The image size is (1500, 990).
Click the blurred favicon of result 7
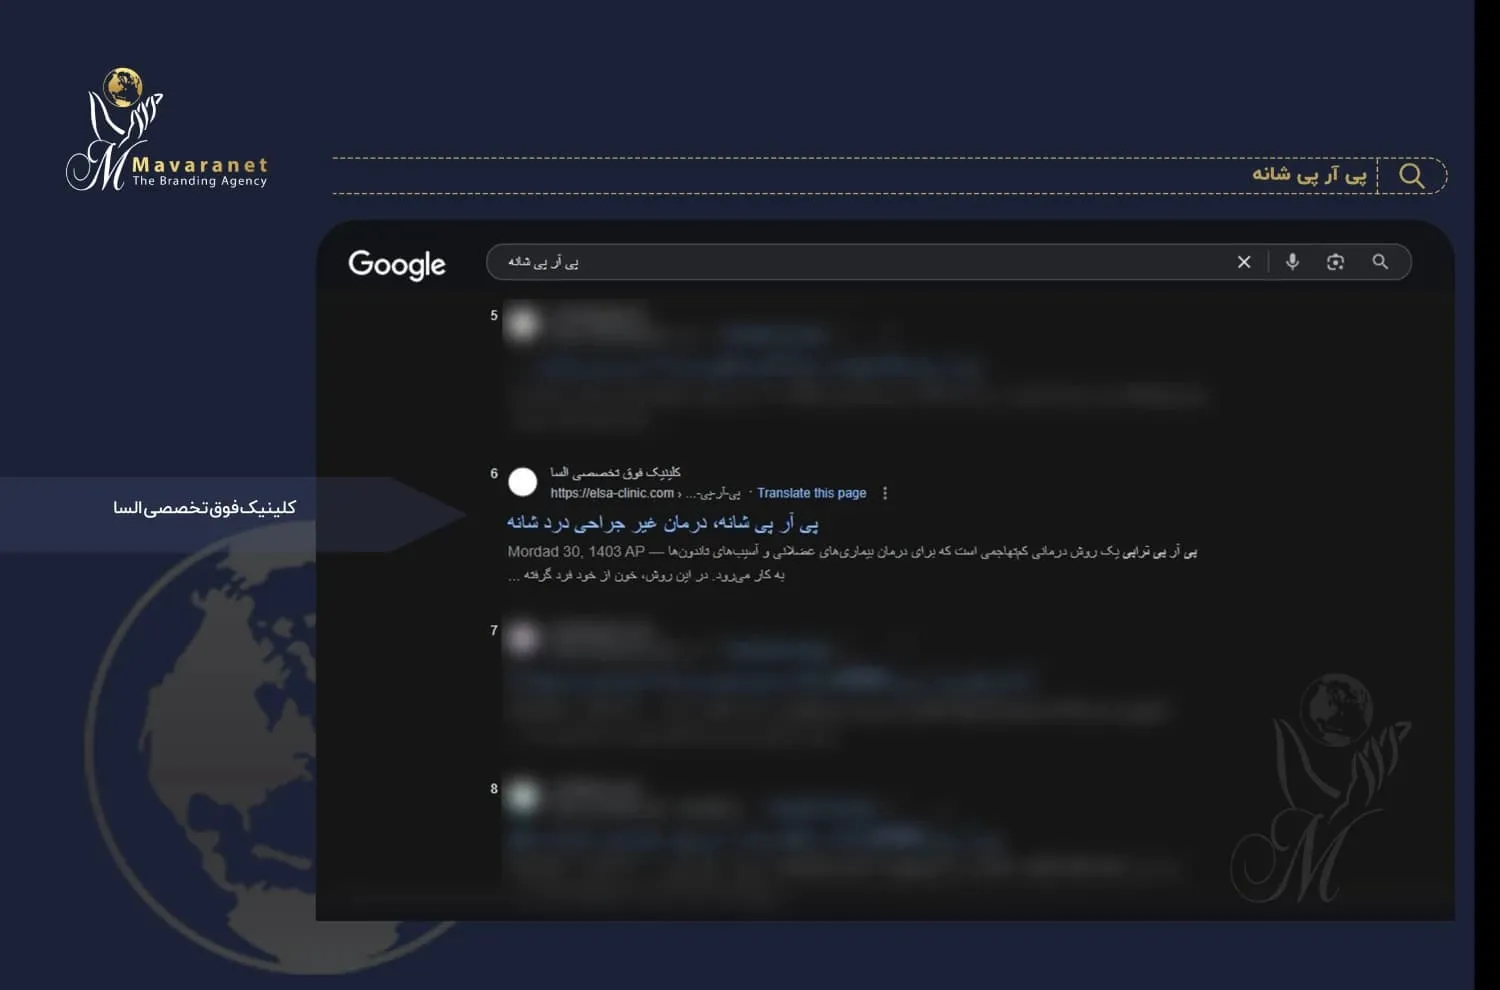point(522,639)
